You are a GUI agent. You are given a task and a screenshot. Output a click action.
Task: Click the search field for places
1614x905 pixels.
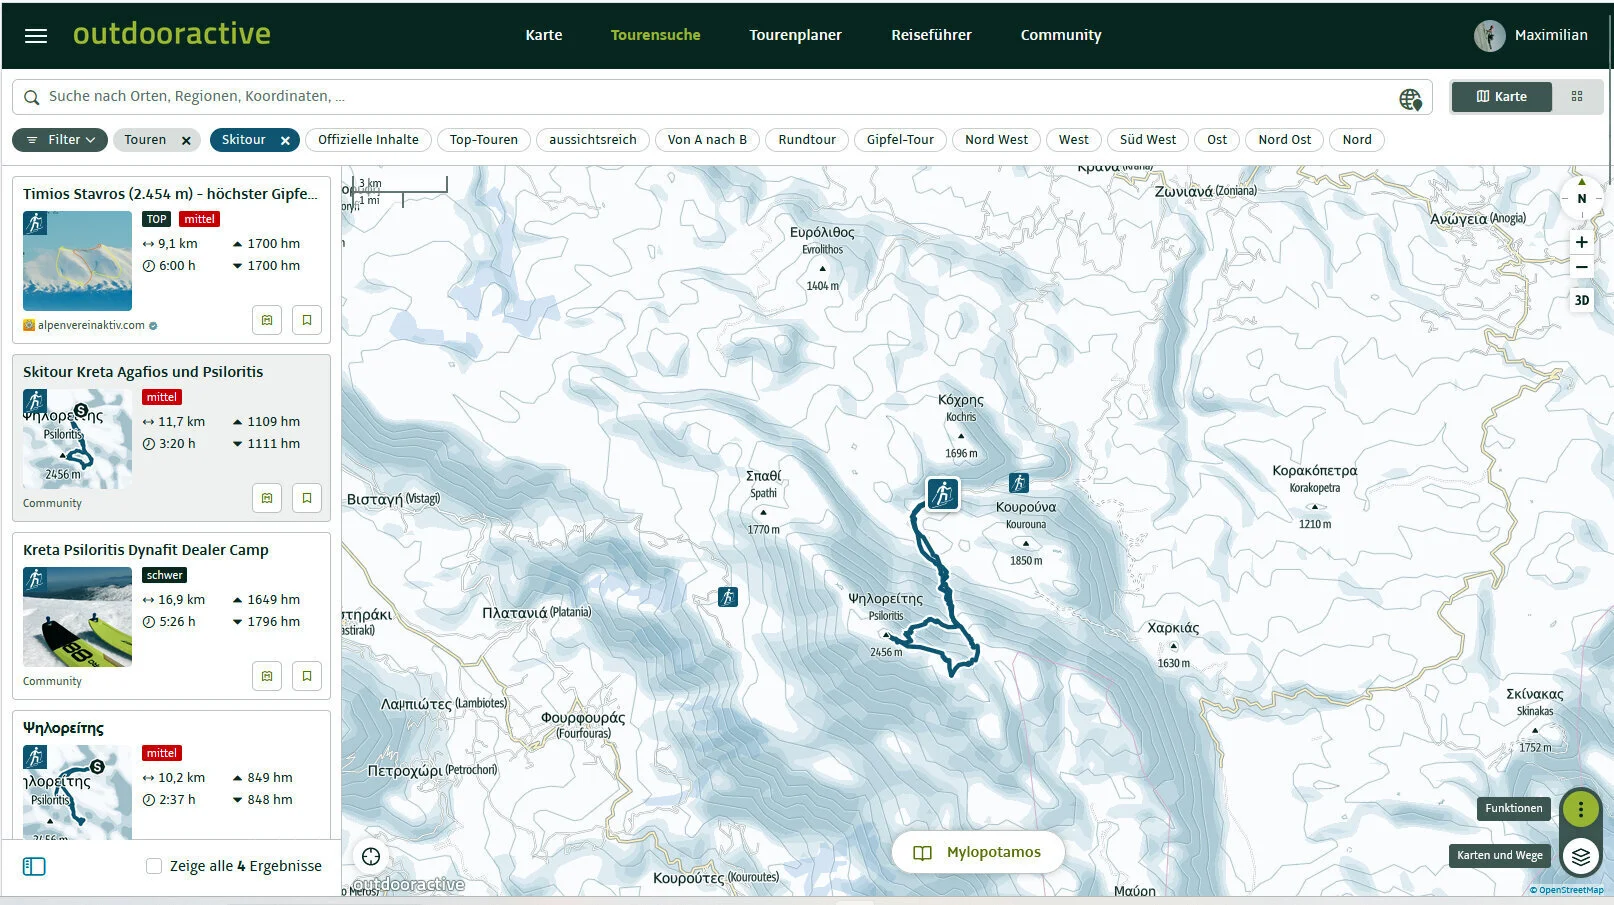(700, 97)
